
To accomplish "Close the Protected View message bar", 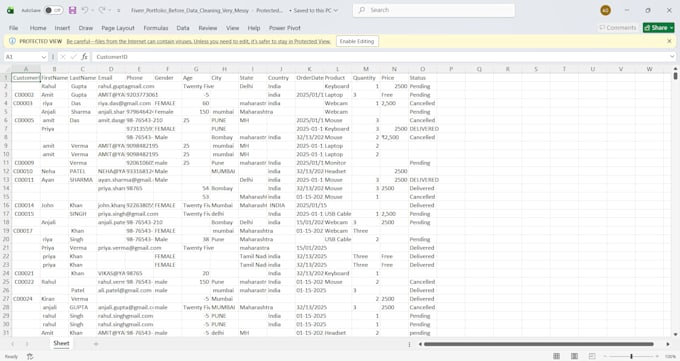I will point(669,41).
